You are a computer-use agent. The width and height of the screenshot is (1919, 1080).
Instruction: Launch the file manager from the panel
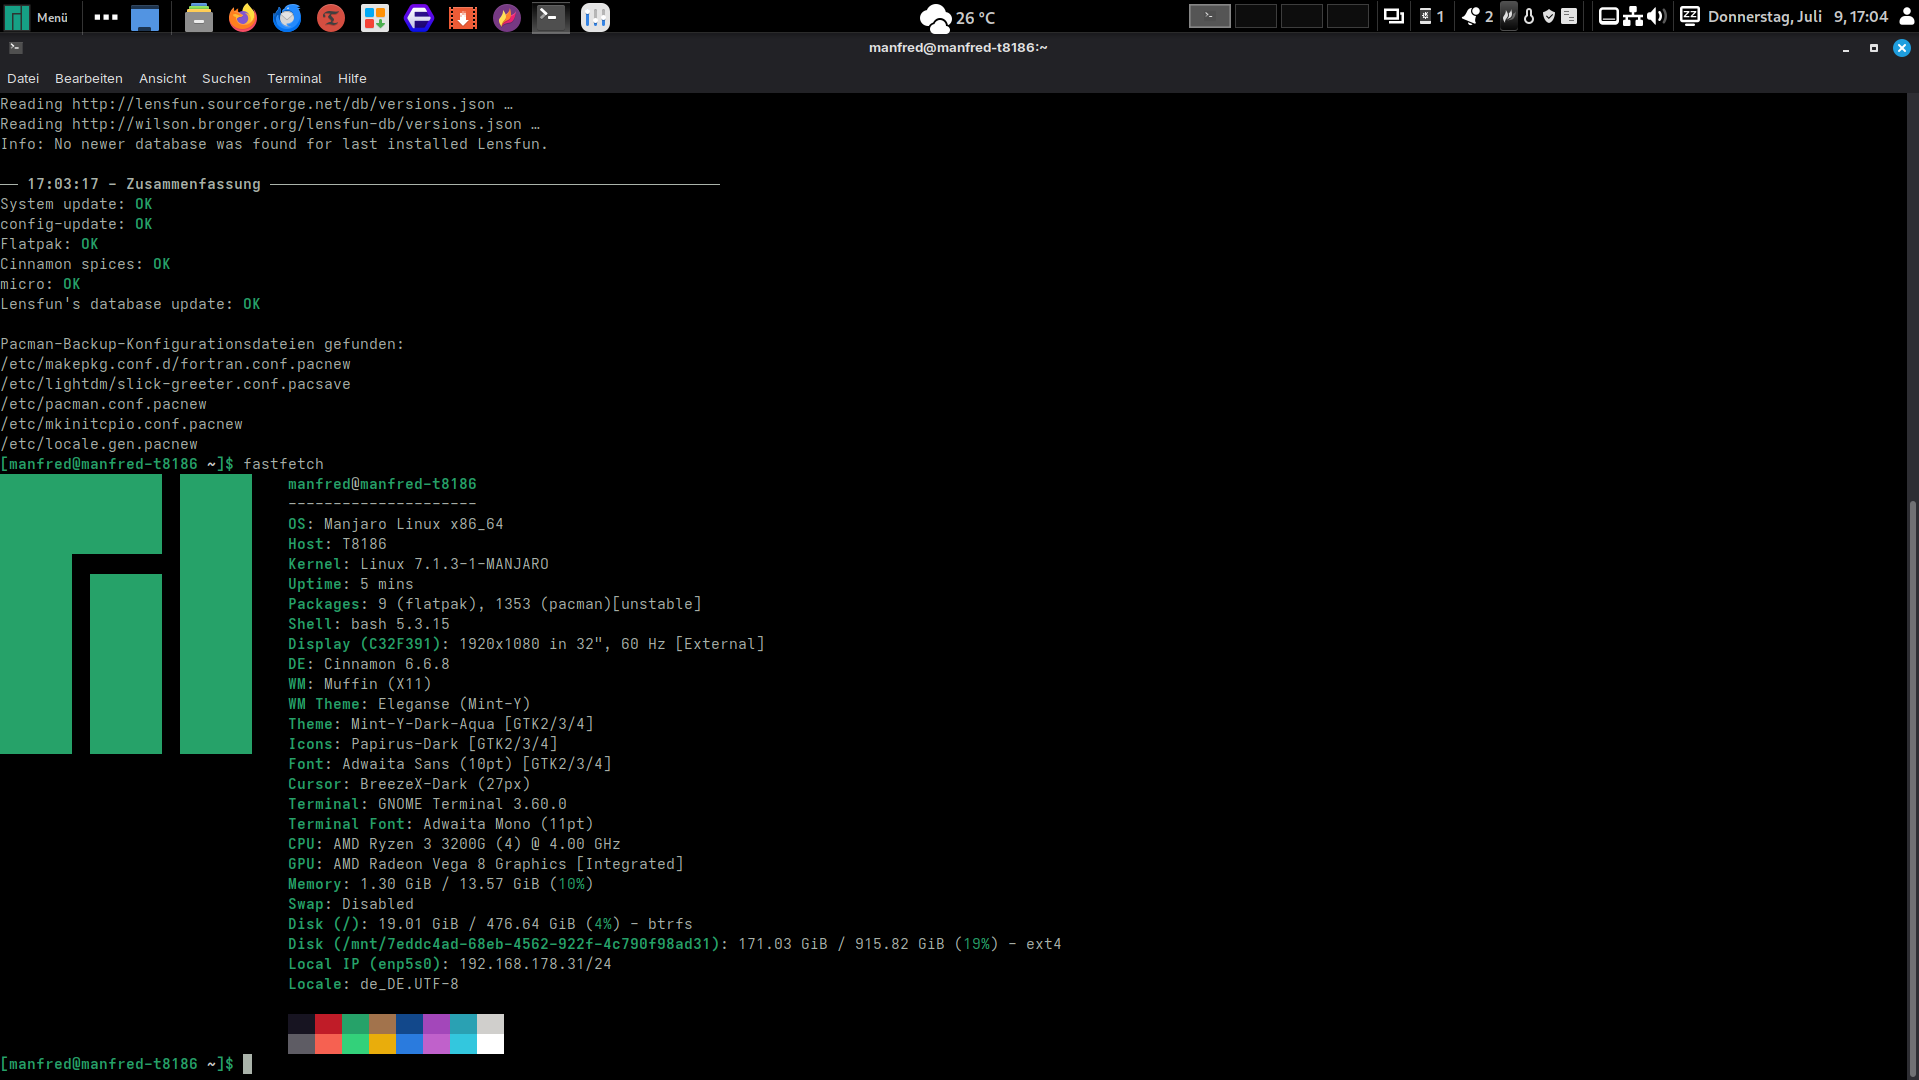coord(199,17)
